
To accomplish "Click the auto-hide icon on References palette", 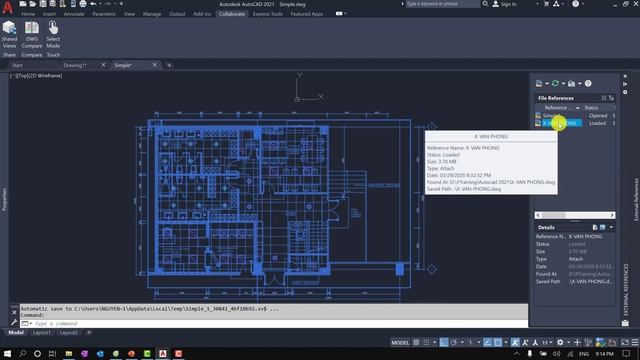I will 625,84.
